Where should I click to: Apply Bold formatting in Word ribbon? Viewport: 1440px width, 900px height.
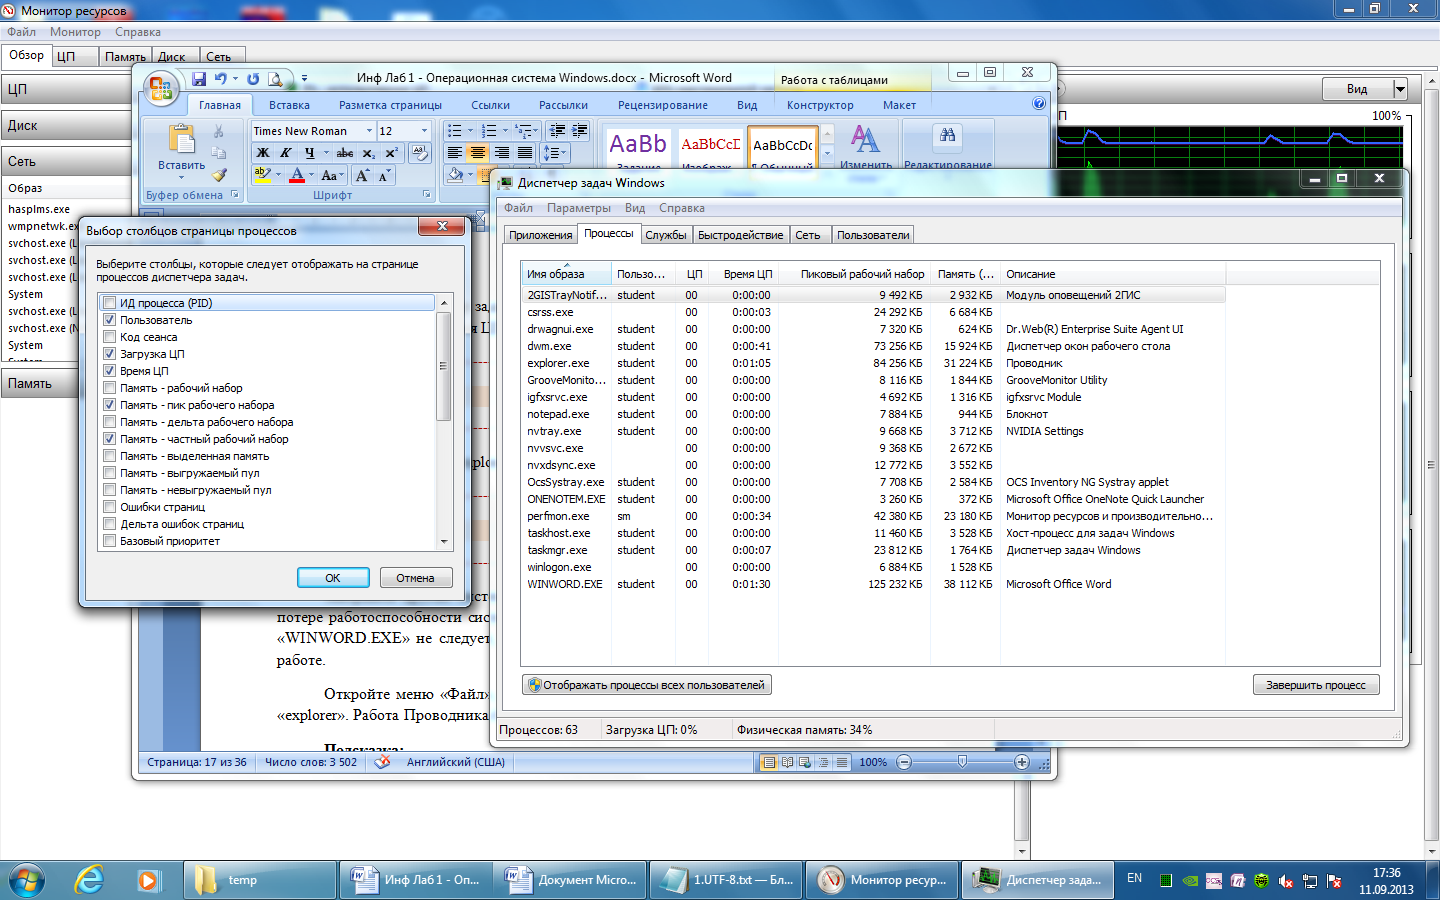coord(263,153)
